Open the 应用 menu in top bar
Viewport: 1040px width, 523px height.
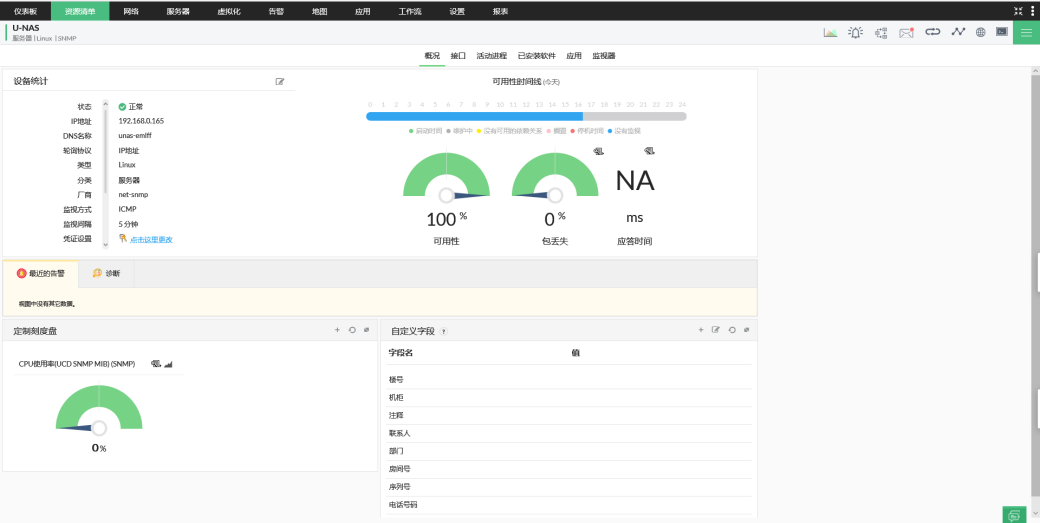363,11
